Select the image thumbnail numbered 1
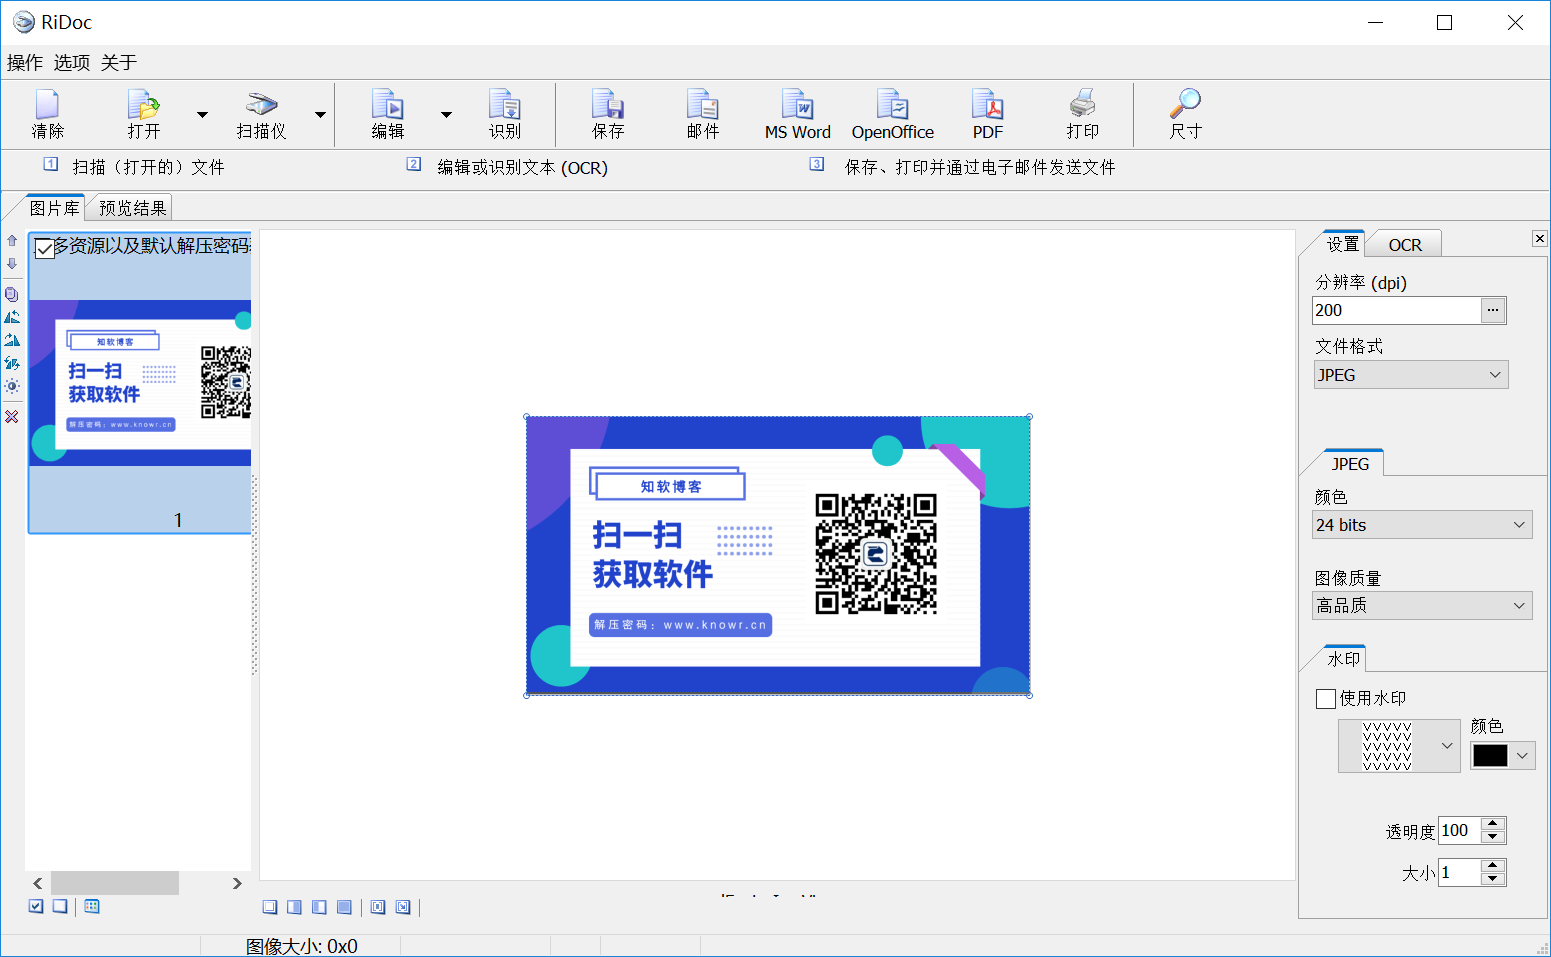The width and height of the screenshot is (1551, 957). 140,383
